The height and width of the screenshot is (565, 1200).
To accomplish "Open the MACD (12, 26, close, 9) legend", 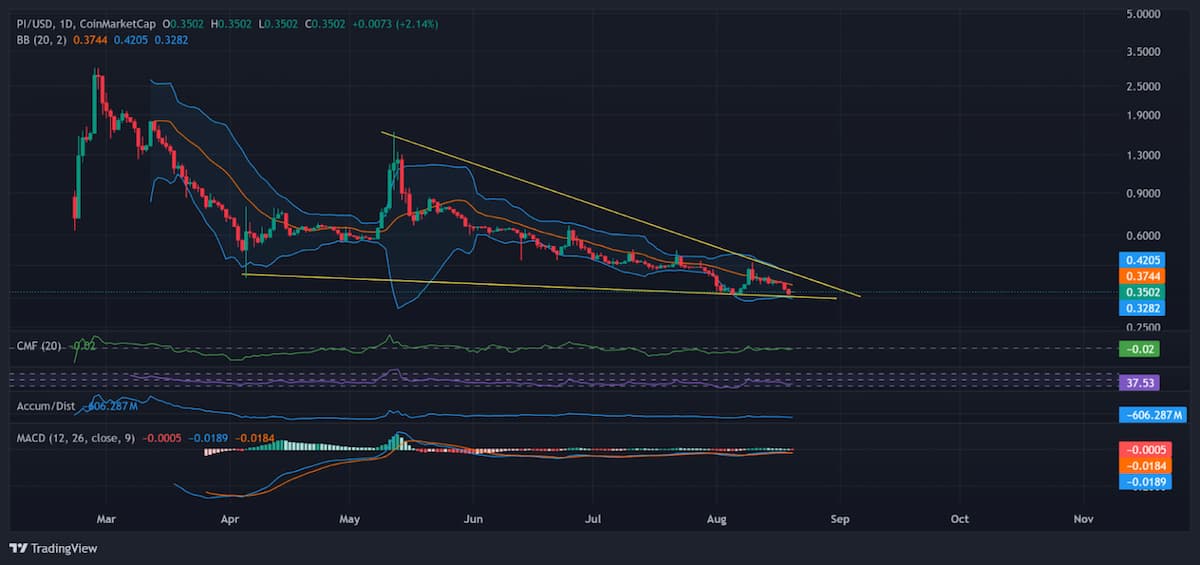I will [77, 438].
